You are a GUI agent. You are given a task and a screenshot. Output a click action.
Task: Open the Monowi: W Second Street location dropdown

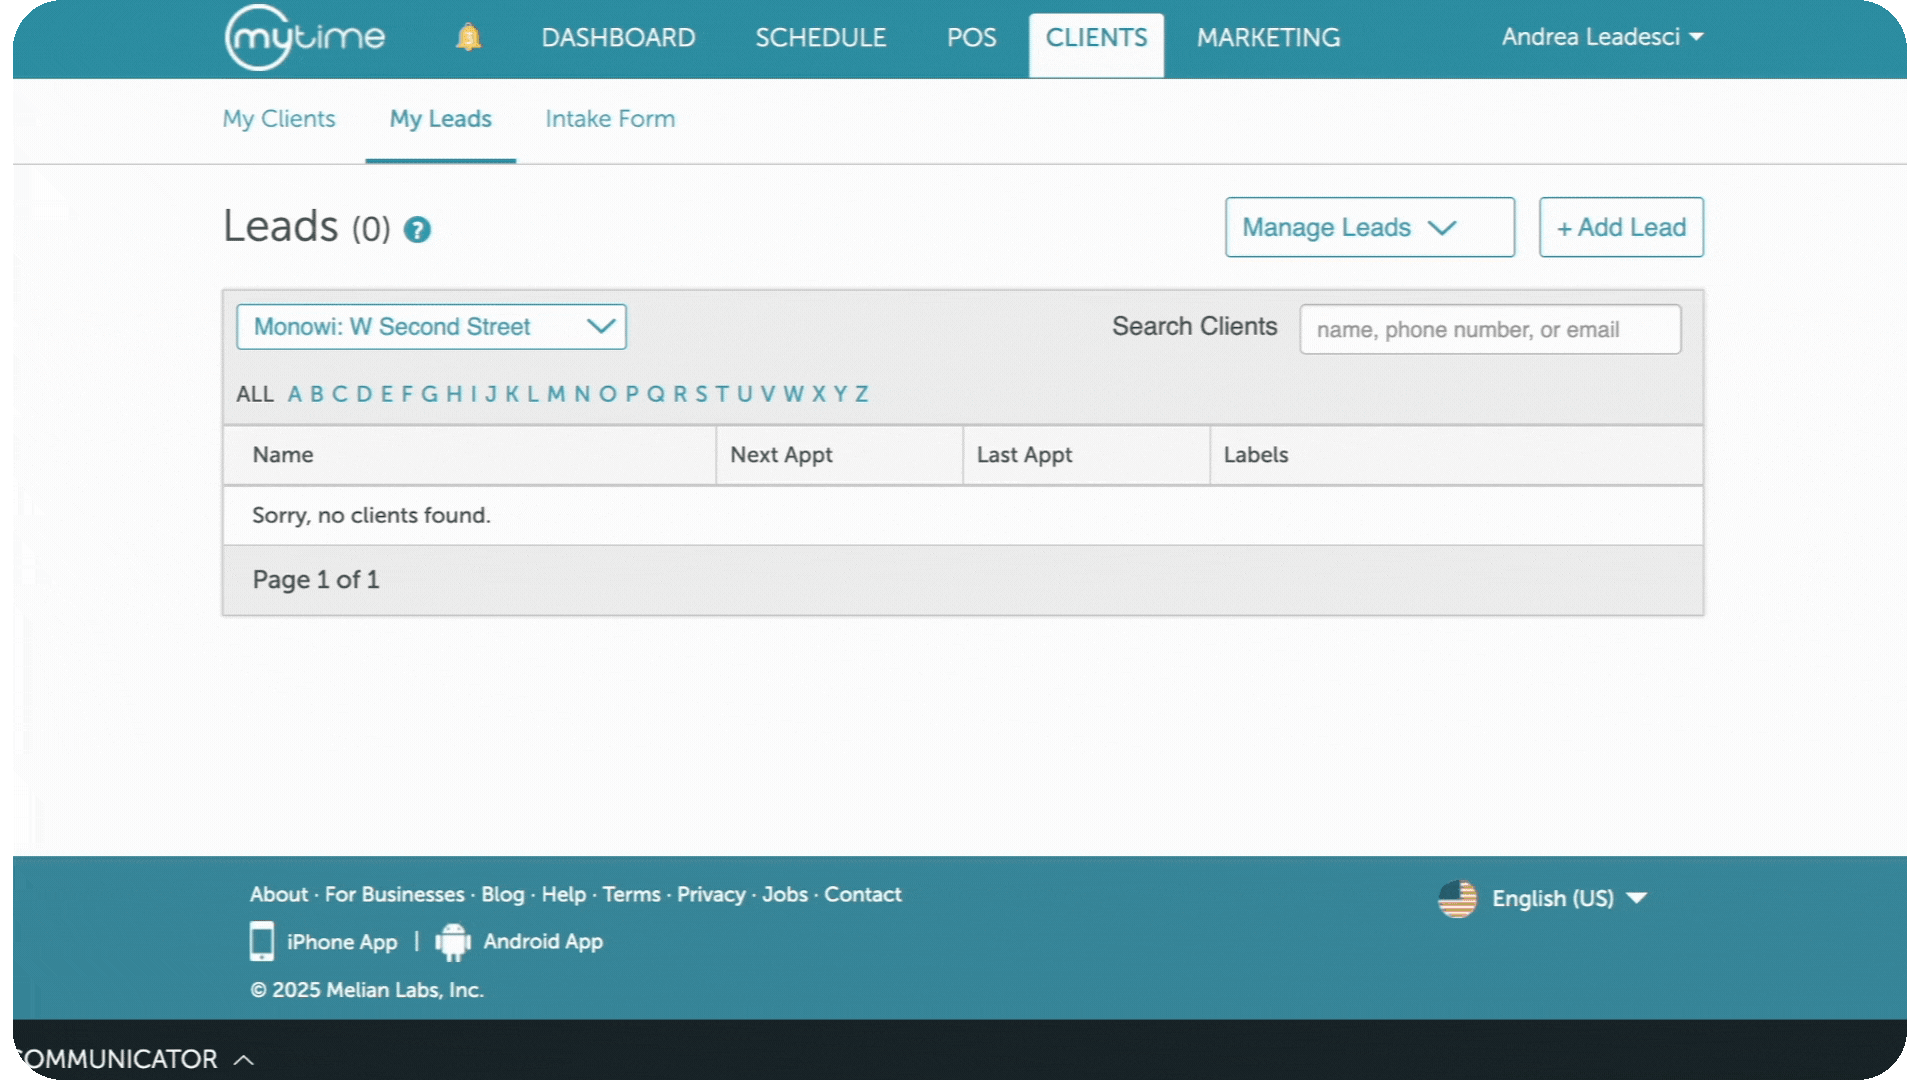431,327
